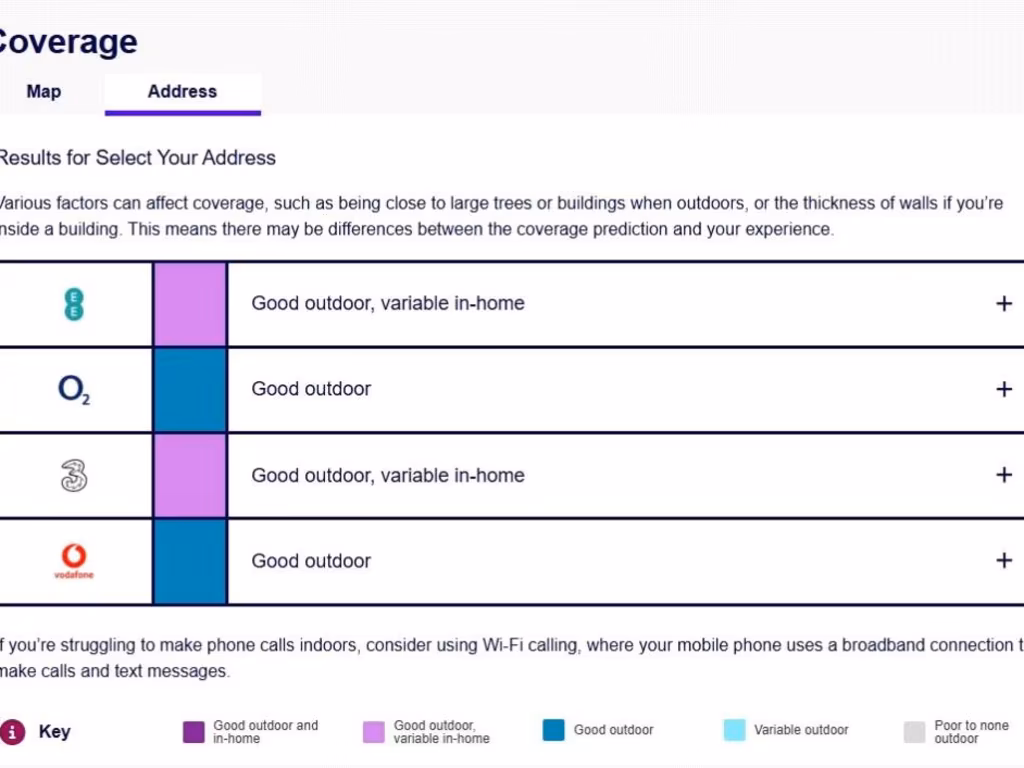Expand the Vodafone coverage row

[x=1004, y=561]
